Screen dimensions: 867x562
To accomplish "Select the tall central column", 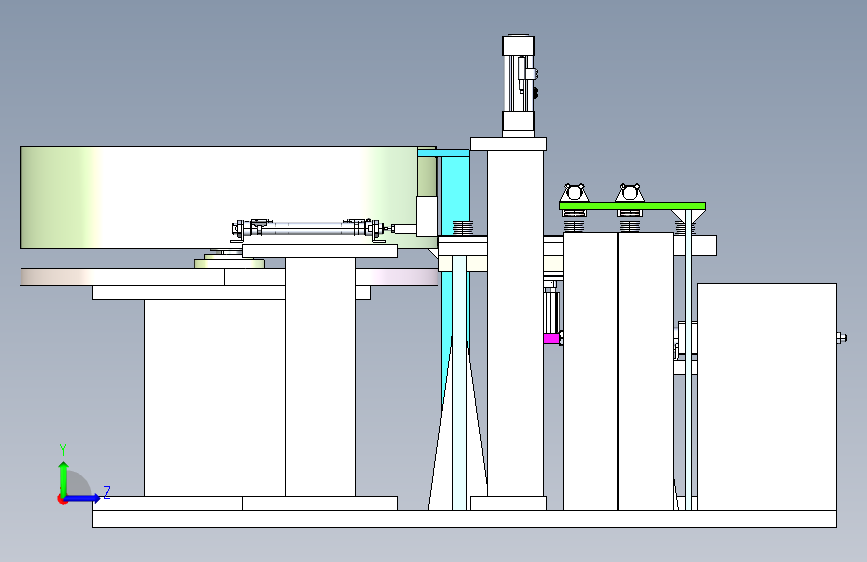I will tap(515, 324).
